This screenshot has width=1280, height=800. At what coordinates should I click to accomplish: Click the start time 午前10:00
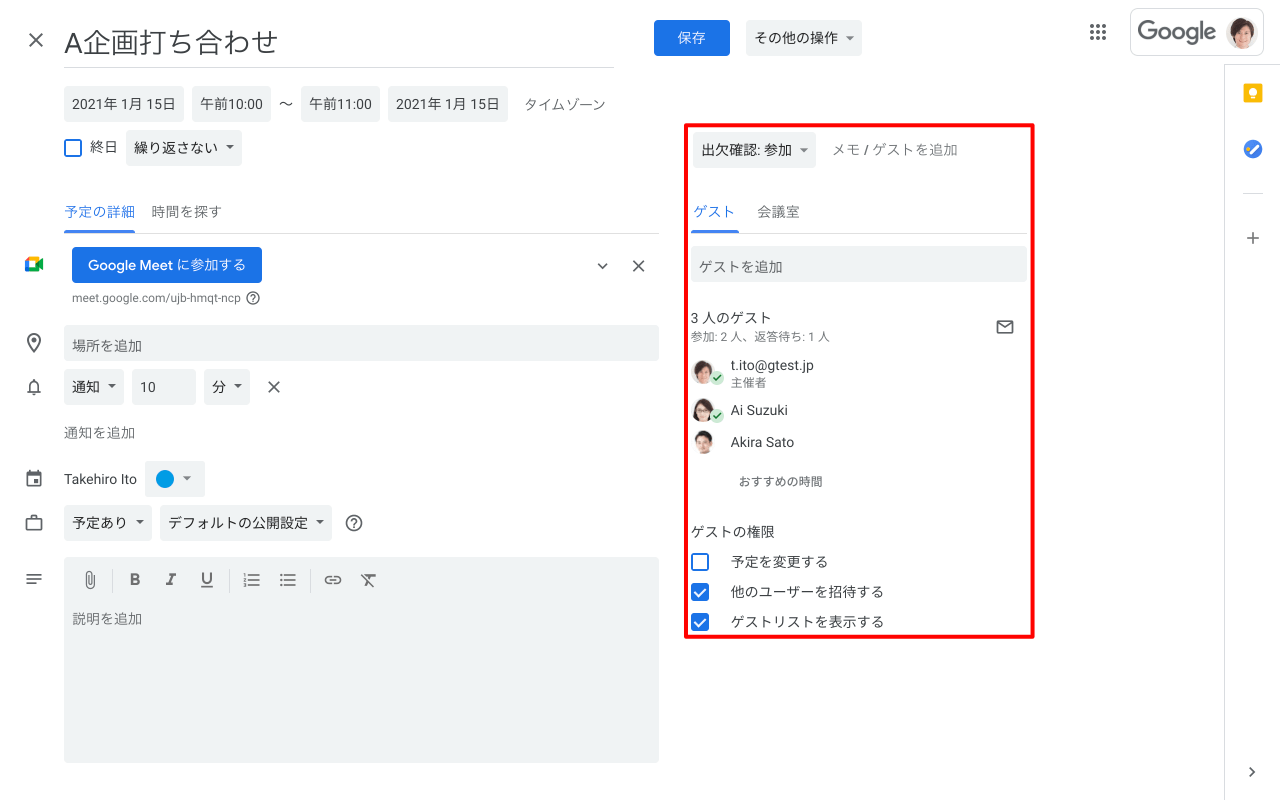pos(232,104)
